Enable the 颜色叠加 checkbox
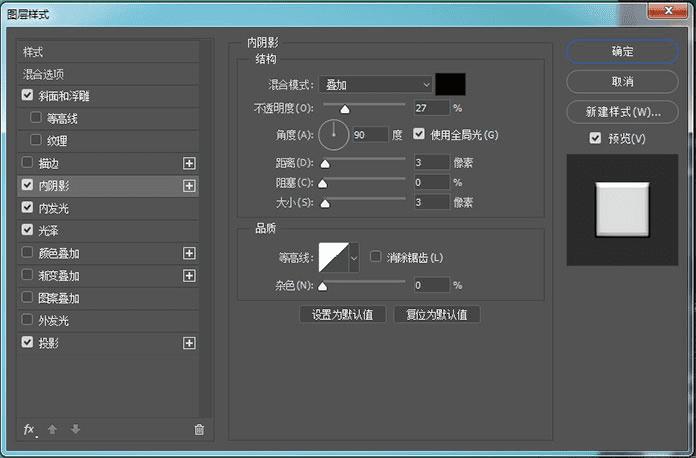Screen dimensions: 696x458 pyautogui.click(x=28, y=252)
